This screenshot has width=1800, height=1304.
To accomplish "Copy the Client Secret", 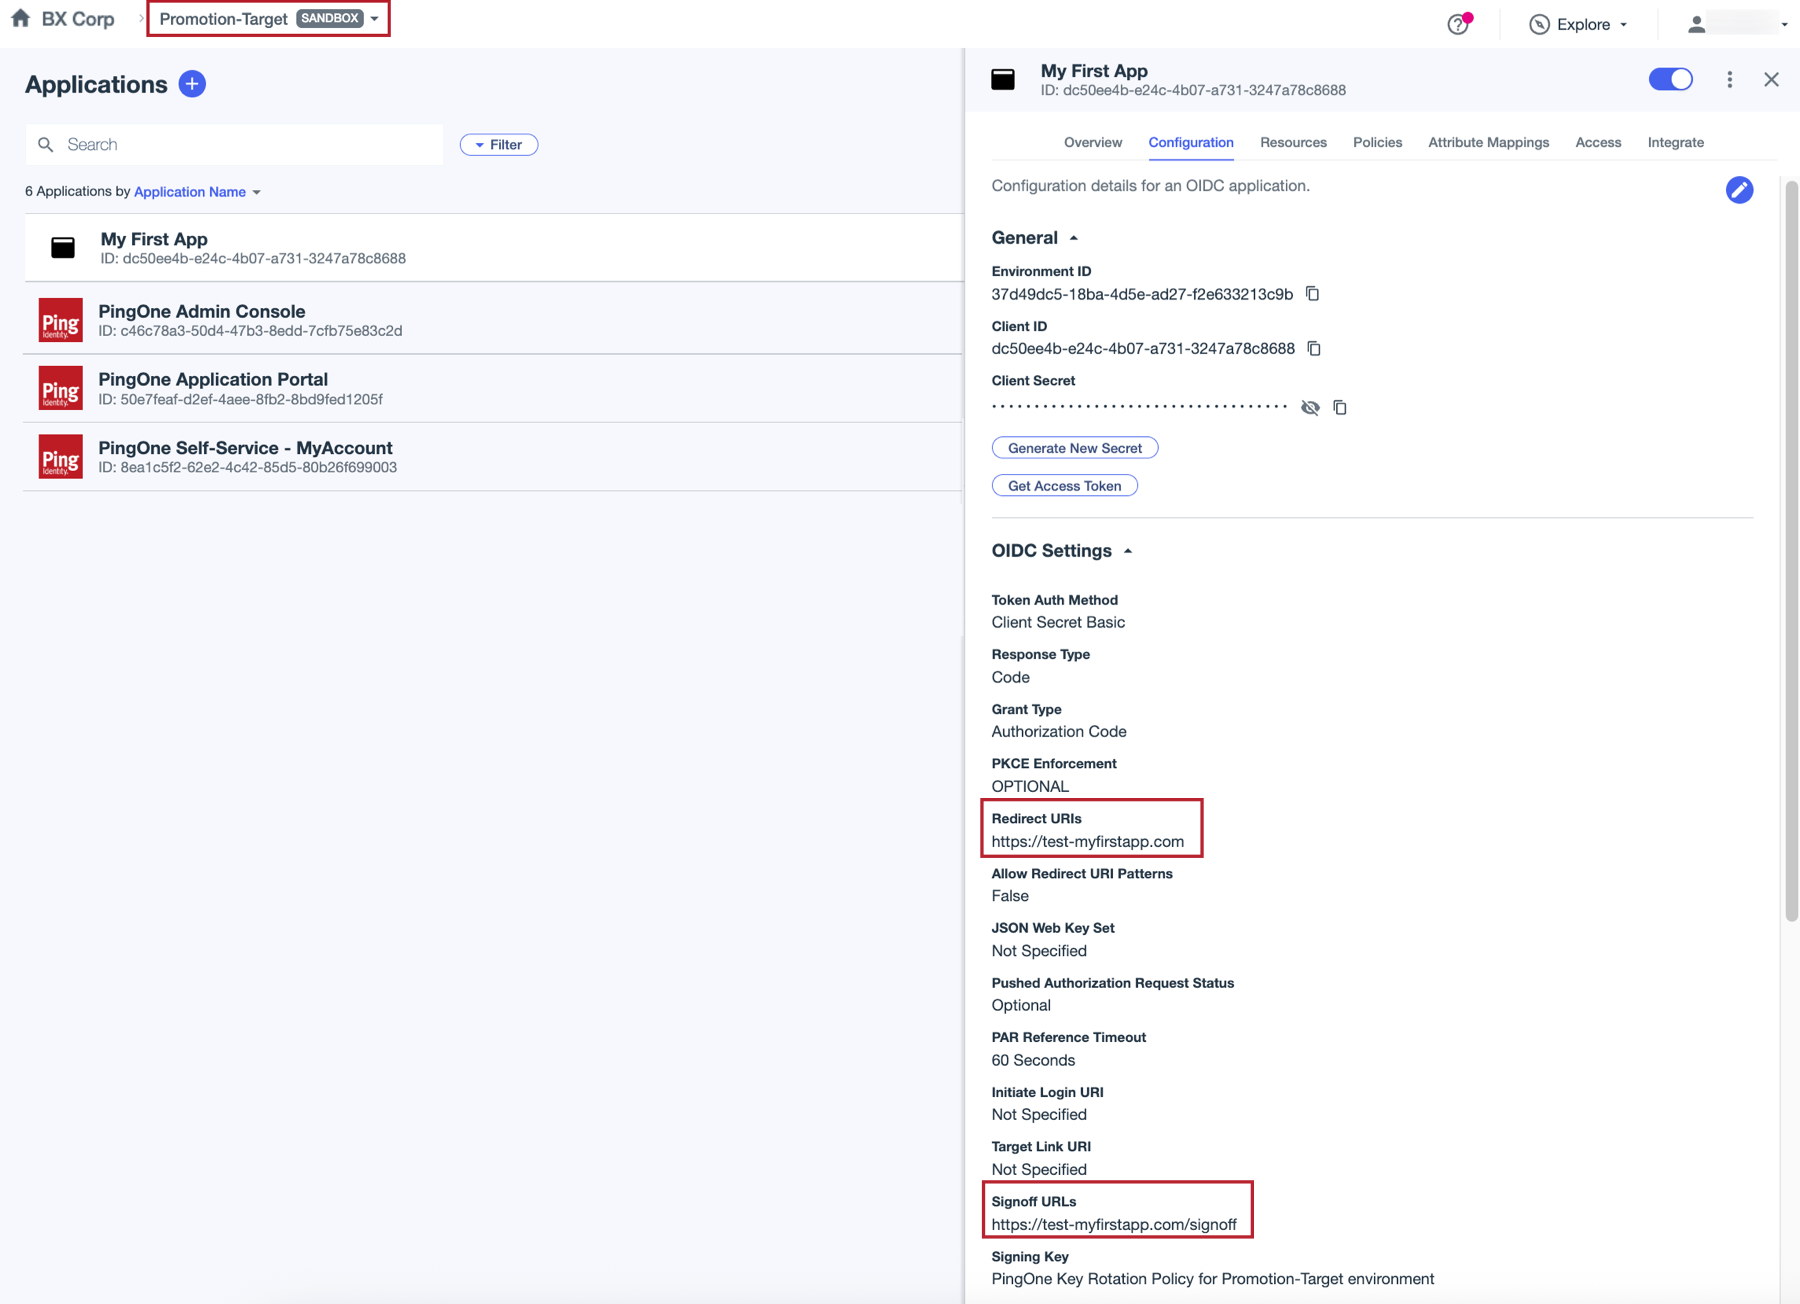I will 1340,408.
